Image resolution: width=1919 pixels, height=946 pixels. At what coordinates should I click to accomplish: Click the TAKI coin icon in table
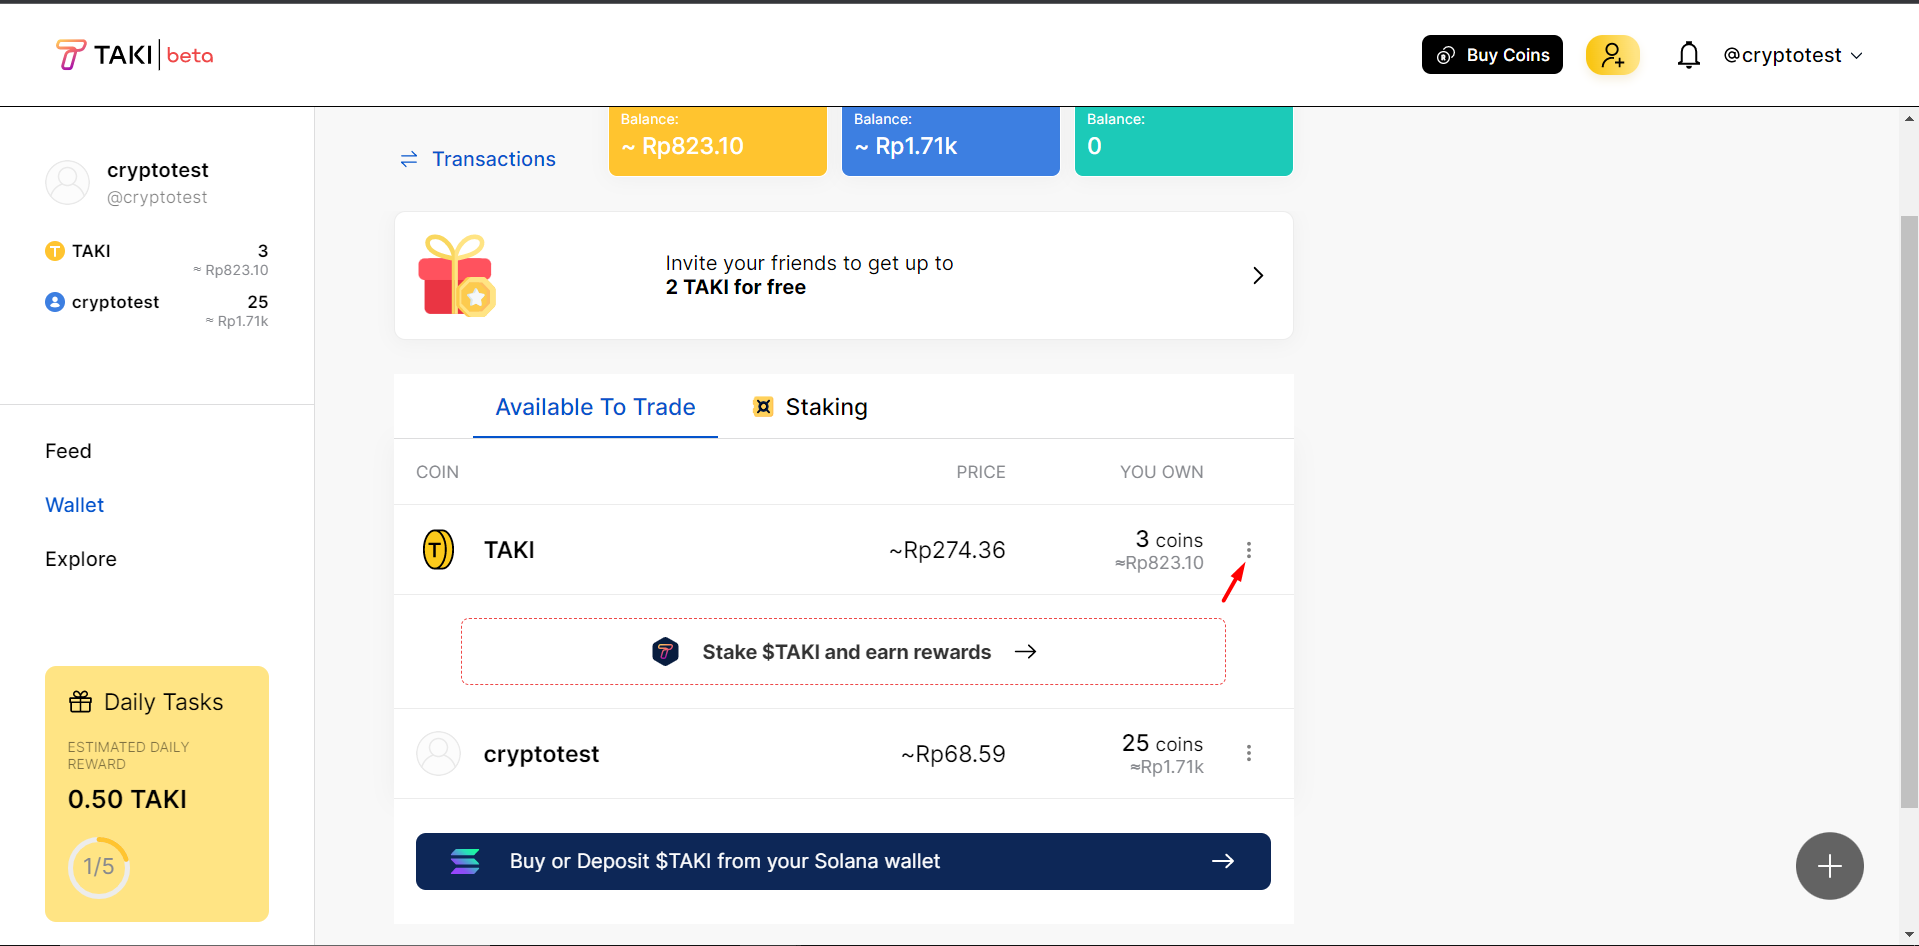[438, 550]
